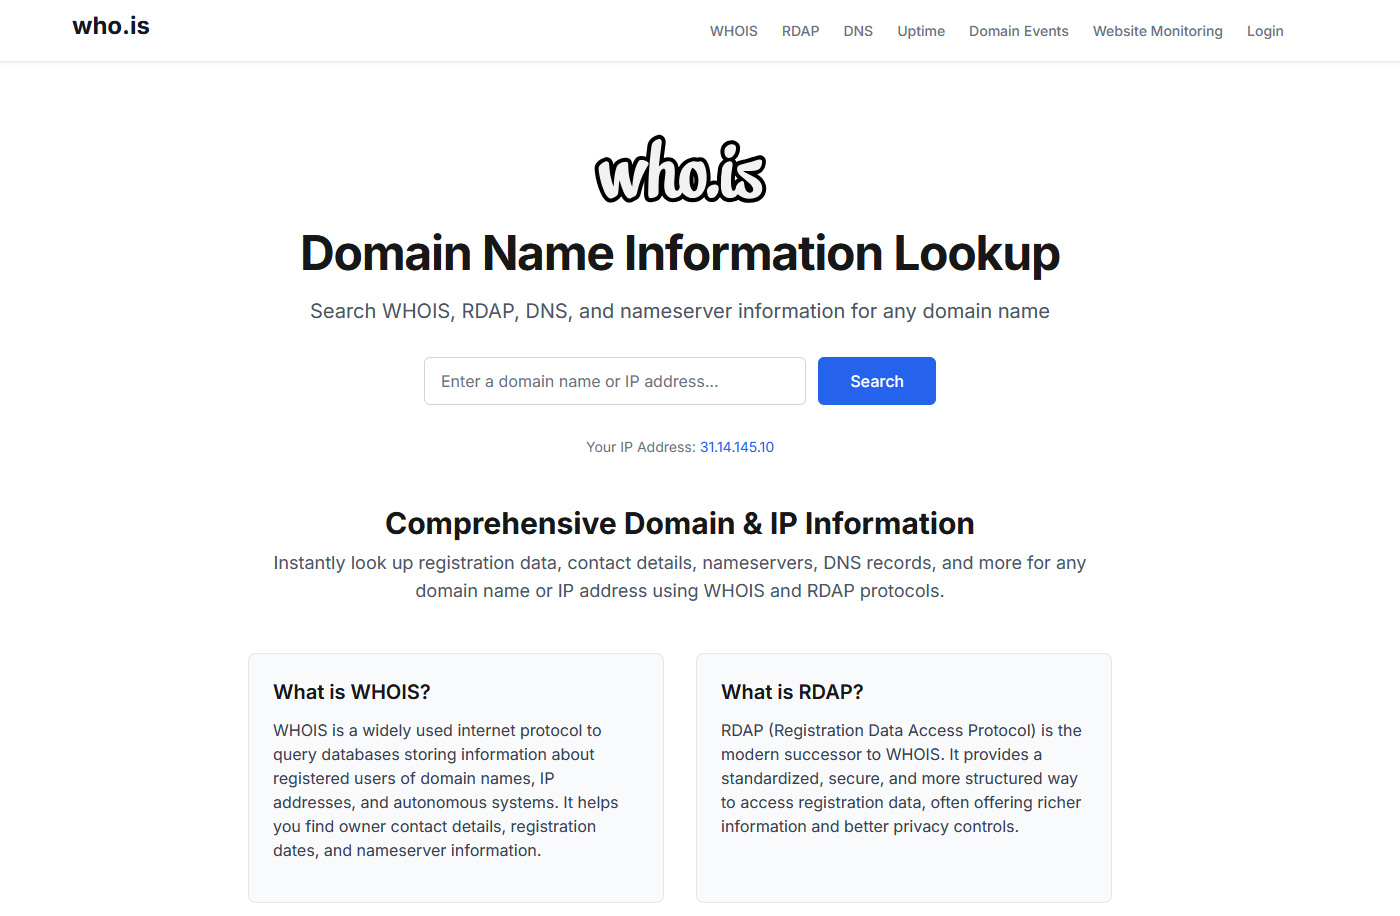Click the Login link
The width and height of the screenshot is (1400, 916).
1264,31
